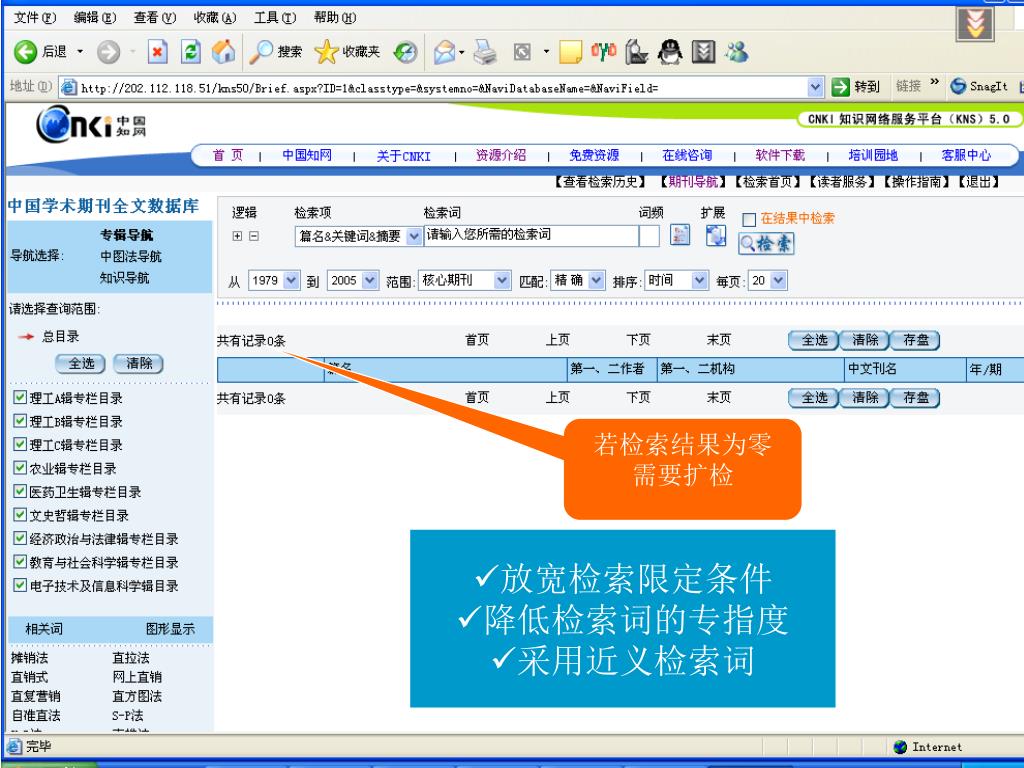Viewport: 1024px width, 768px height.
Task: Toggle the 在结果中检索 checkbox
Action: click(x=749, y=219)
